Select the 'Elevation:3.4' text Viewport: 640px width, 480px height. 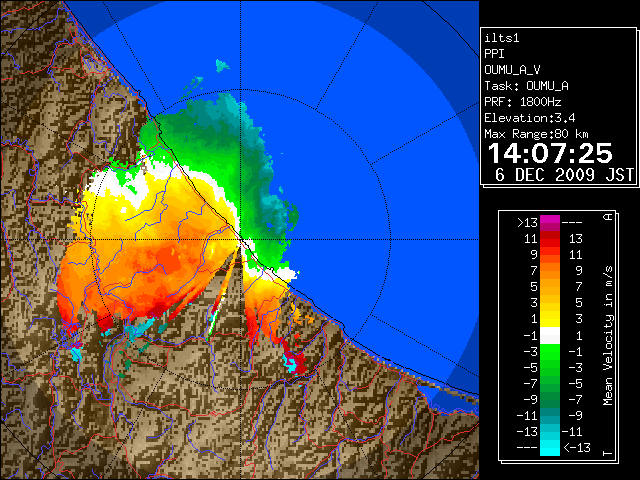coord(529,118)
